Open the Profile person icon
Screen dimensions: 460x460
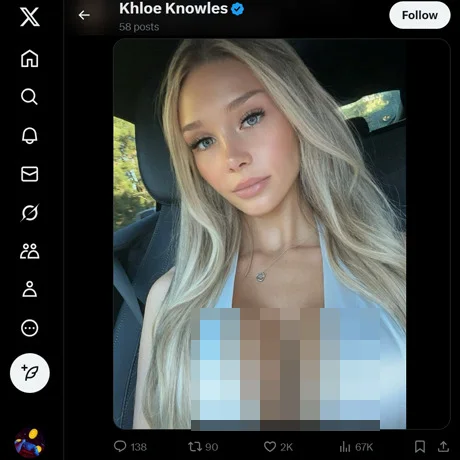pos(30,289)
